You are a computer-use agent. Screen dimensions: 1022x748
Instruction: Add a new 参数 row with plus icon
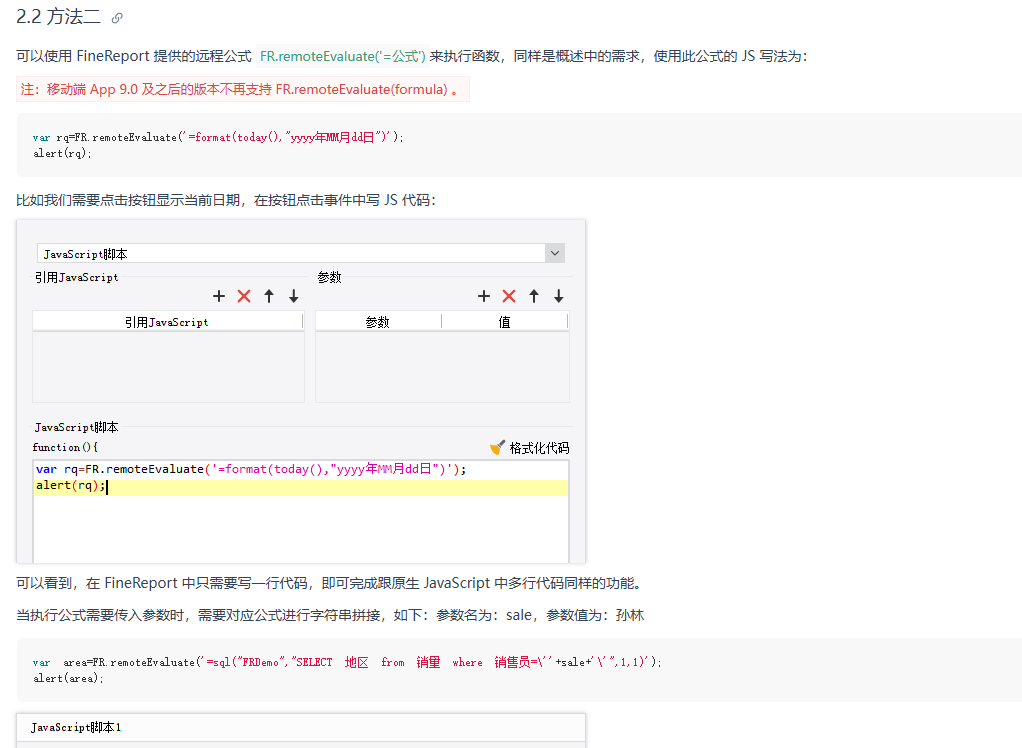coord(484,296)
